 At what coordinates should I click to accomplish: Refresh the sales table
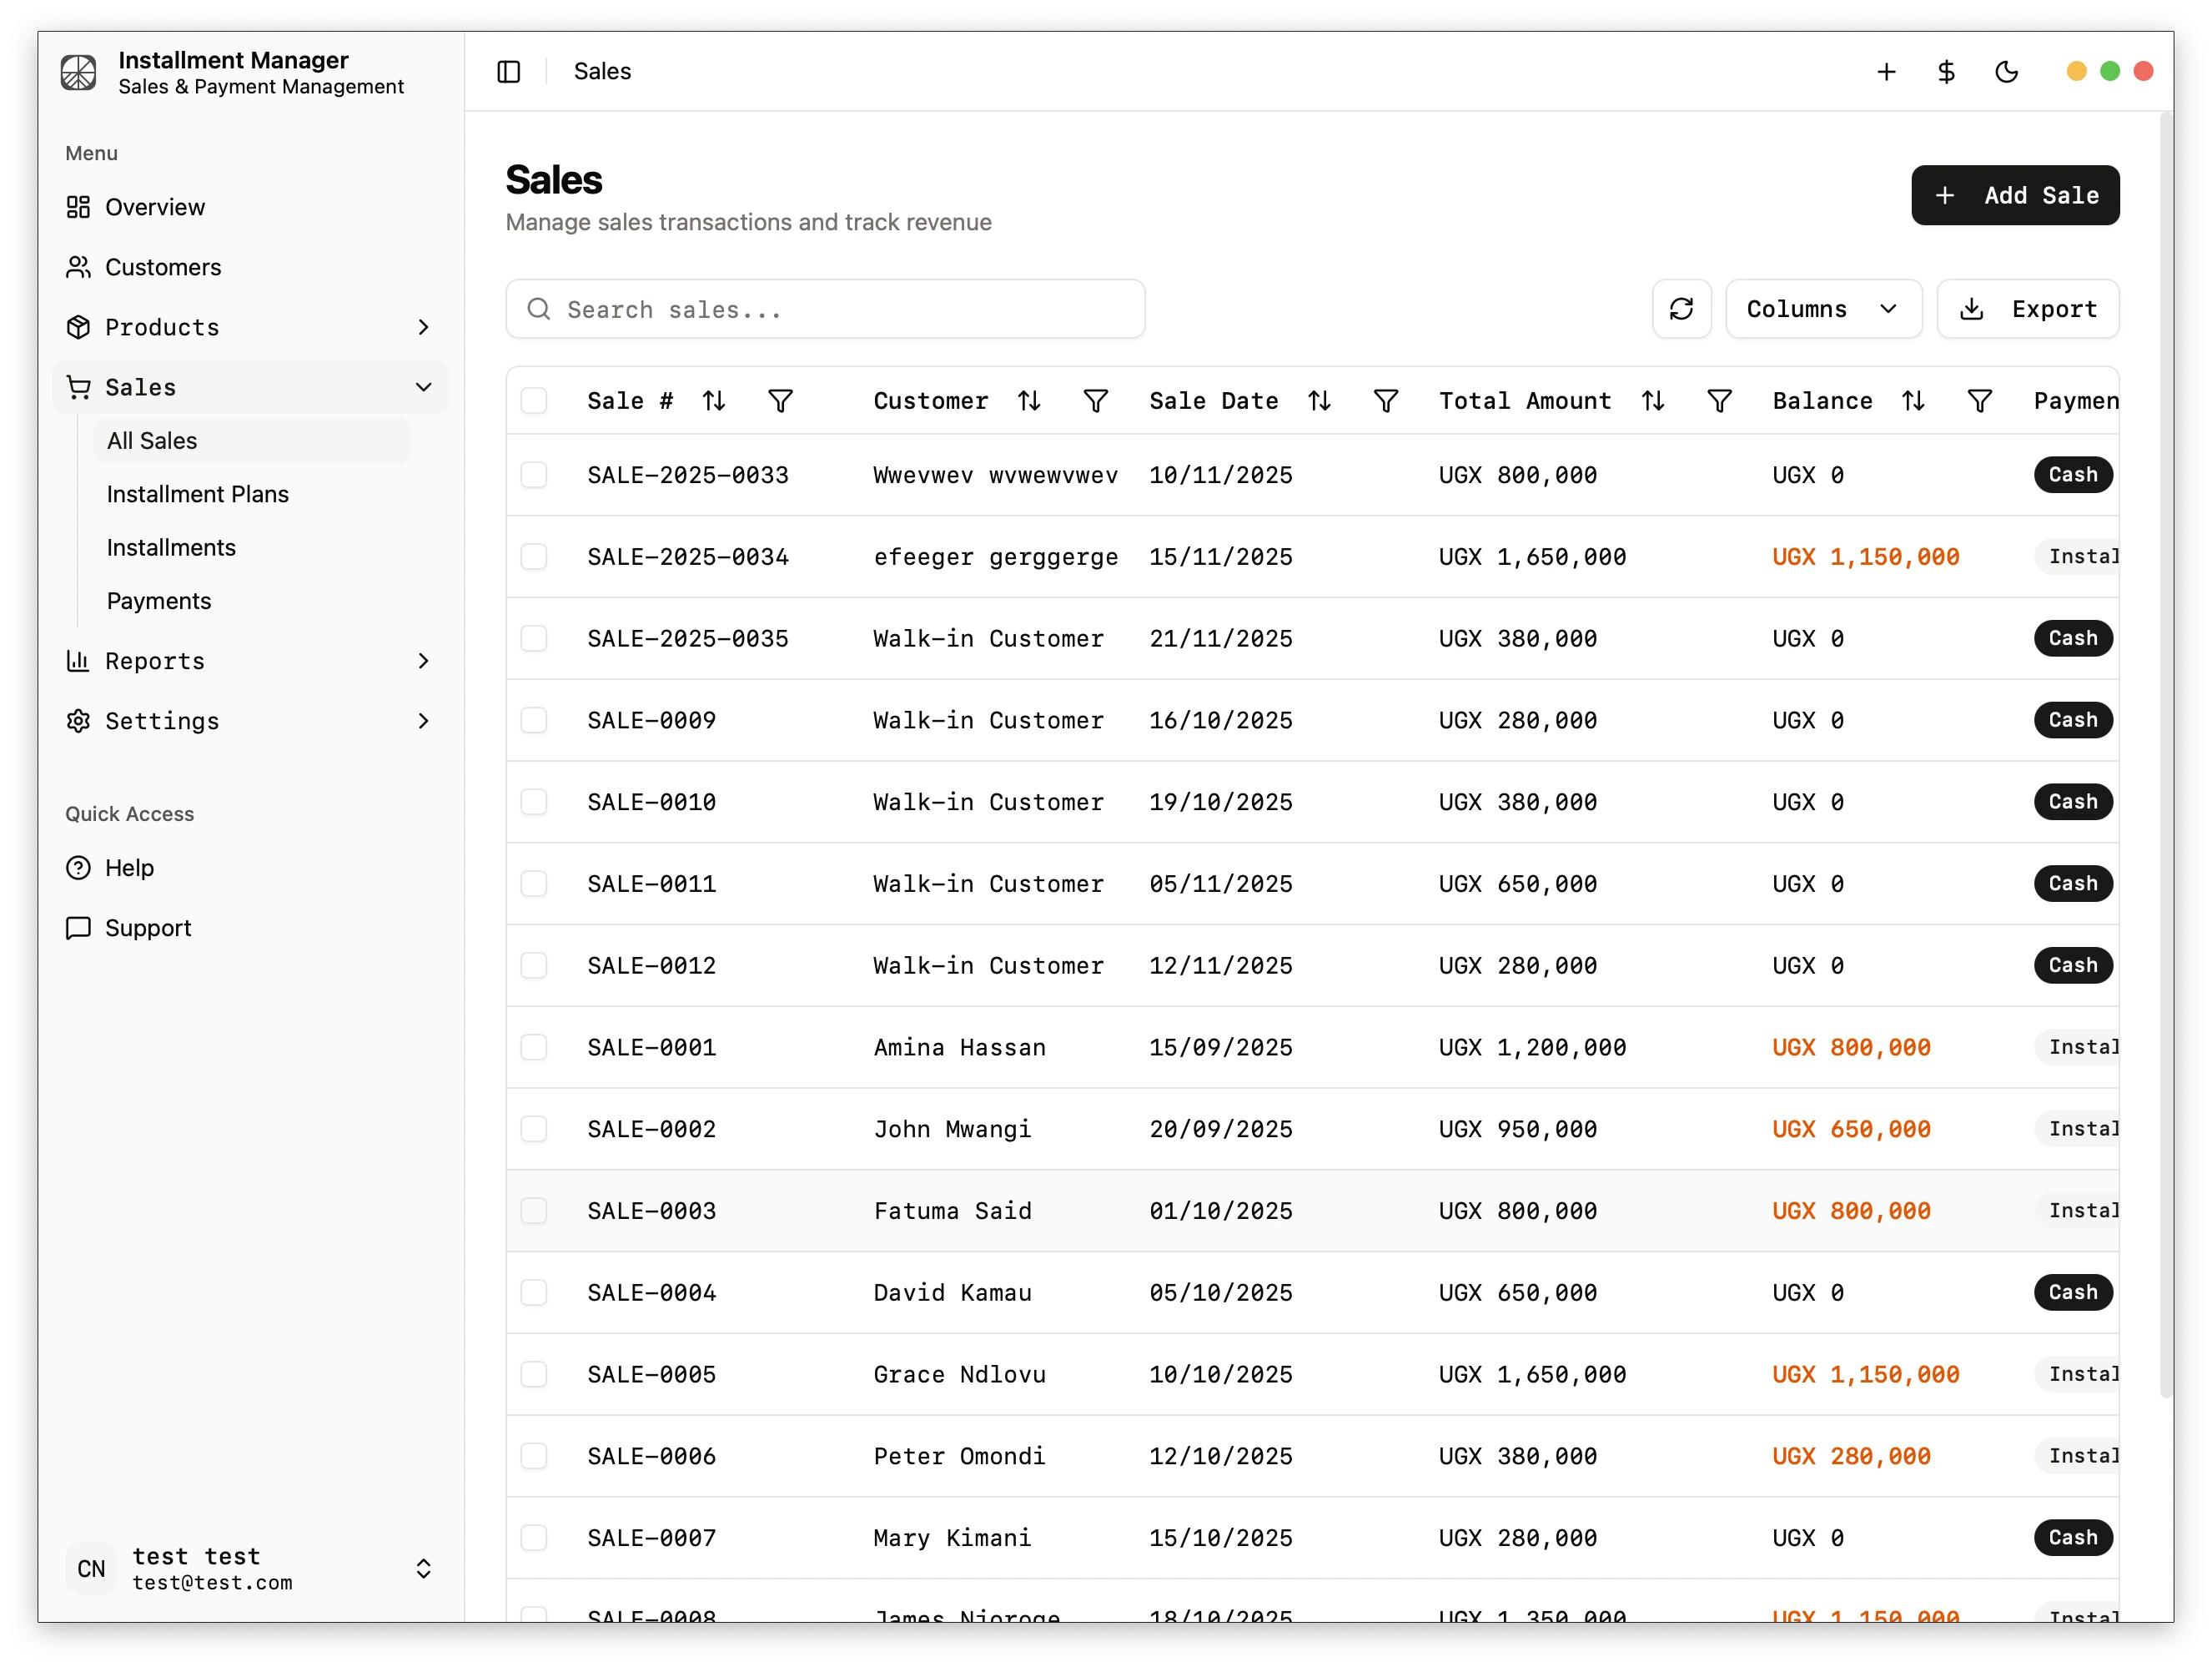[x=1682, y=309]
